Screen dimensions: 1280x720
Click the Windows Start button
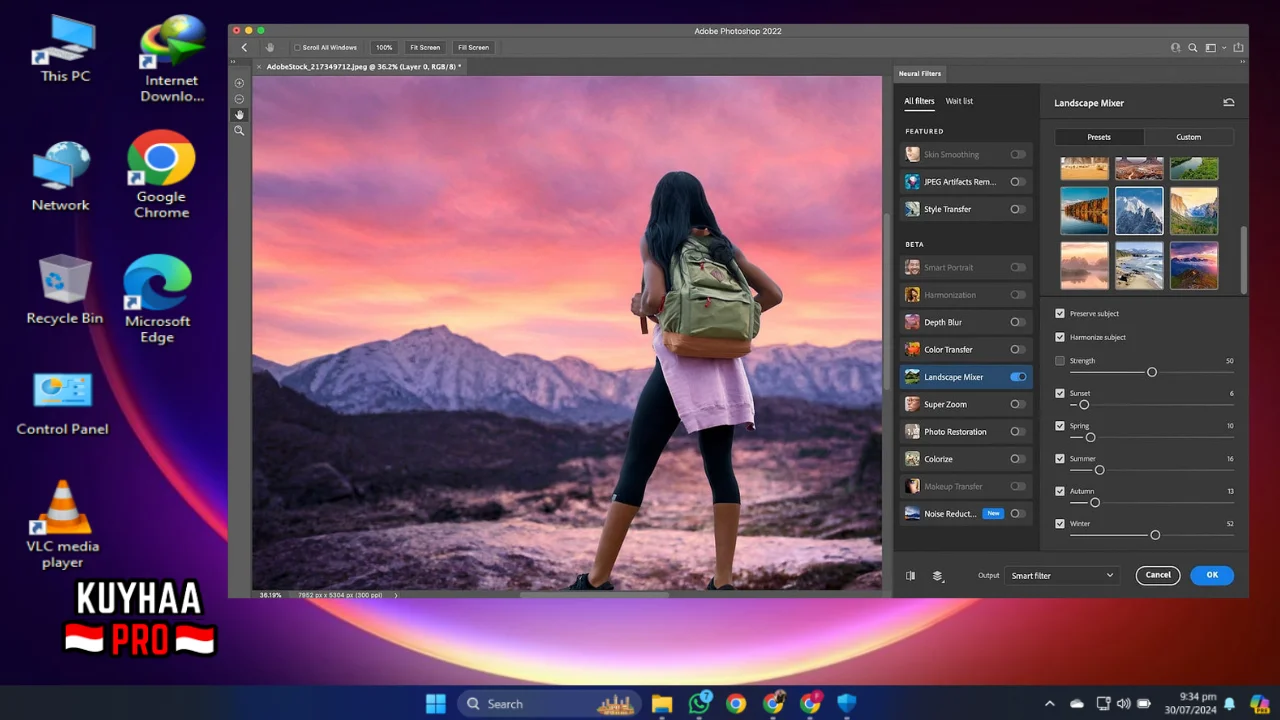[x=436, y=704]
